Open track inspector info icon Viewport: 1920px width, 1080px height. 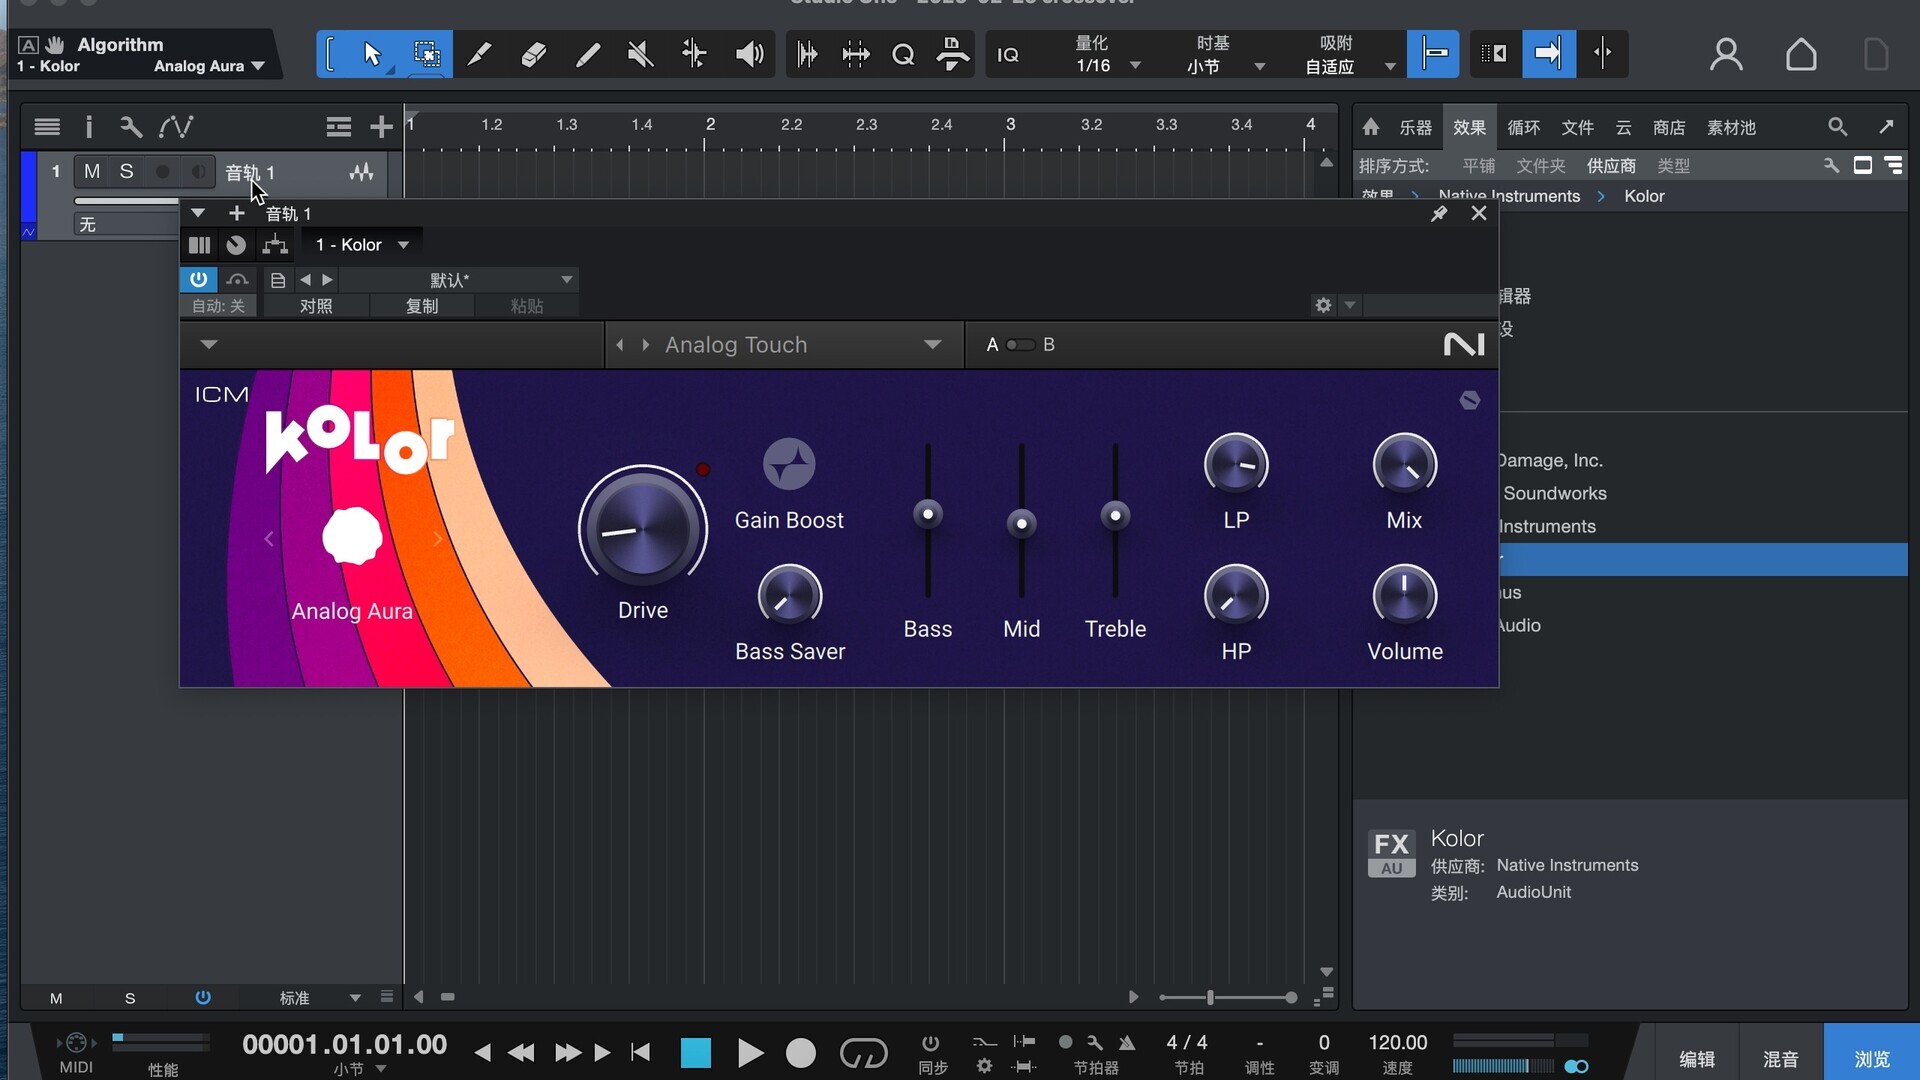point(89,127)
